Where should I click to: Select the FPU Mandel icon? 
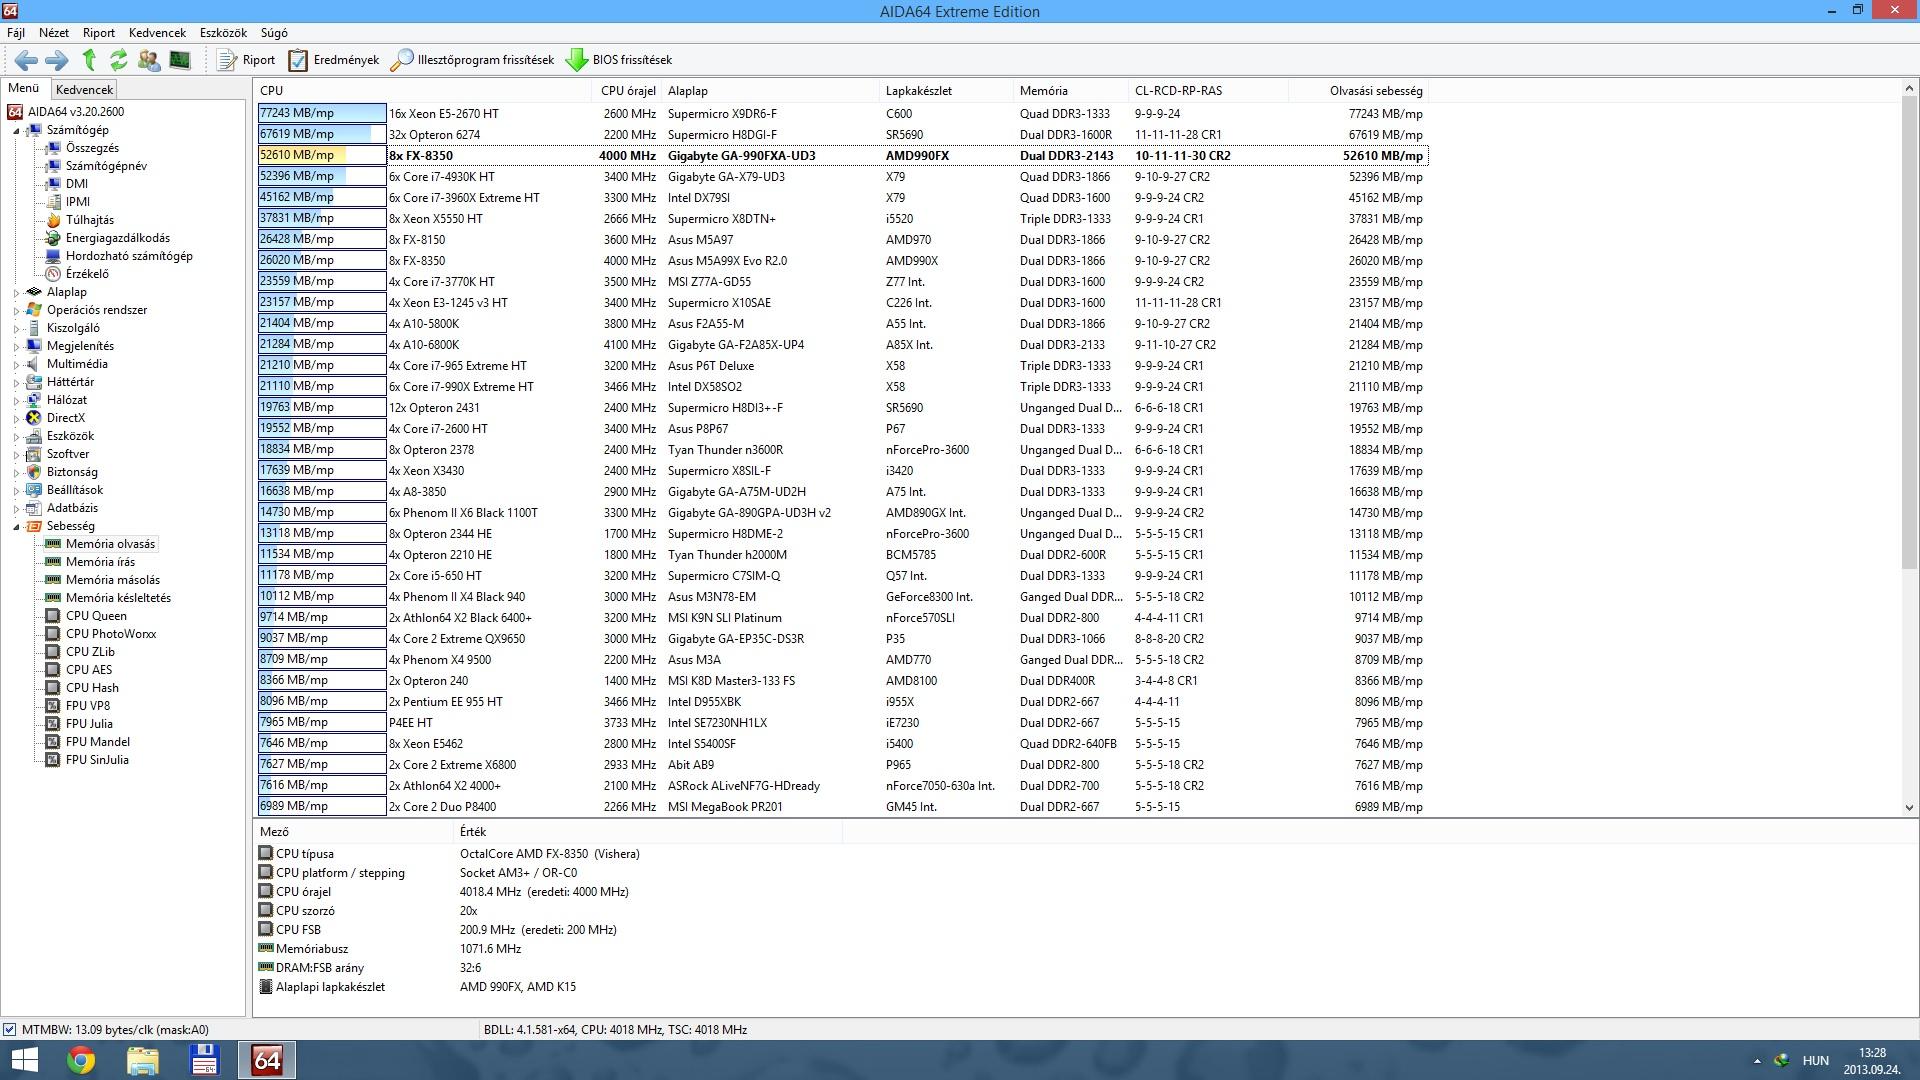click(53, 742)
